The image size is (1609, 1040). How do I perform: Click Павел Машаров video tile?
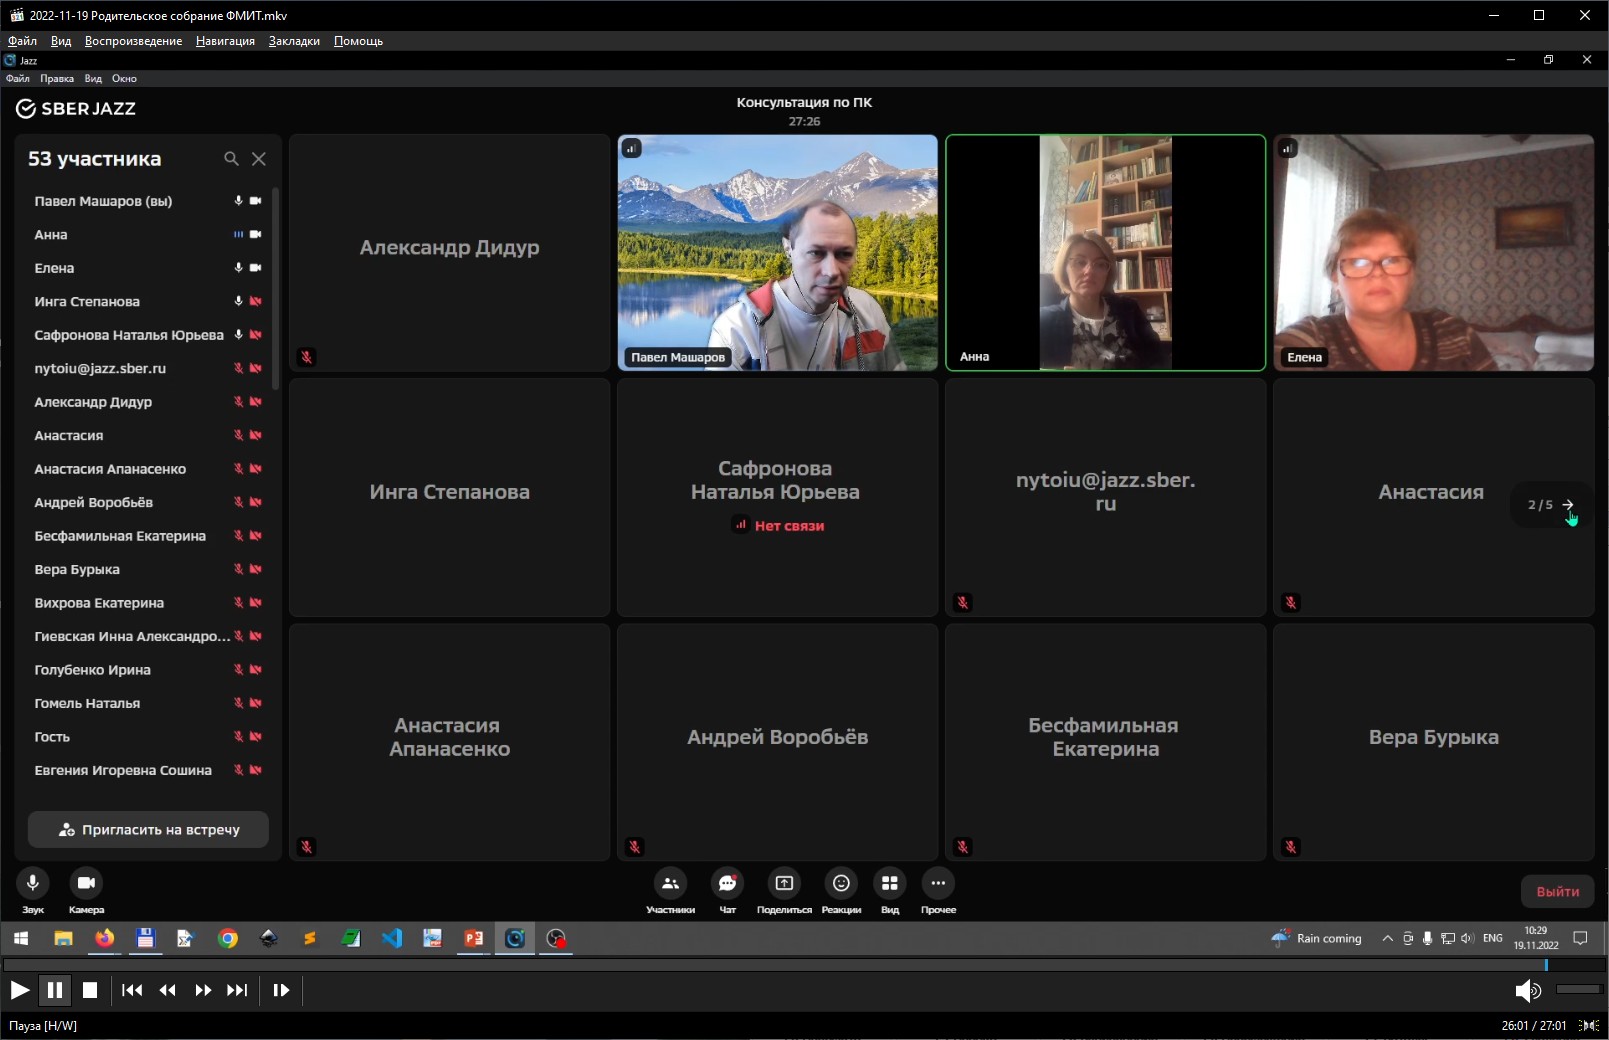coord(778,253)
